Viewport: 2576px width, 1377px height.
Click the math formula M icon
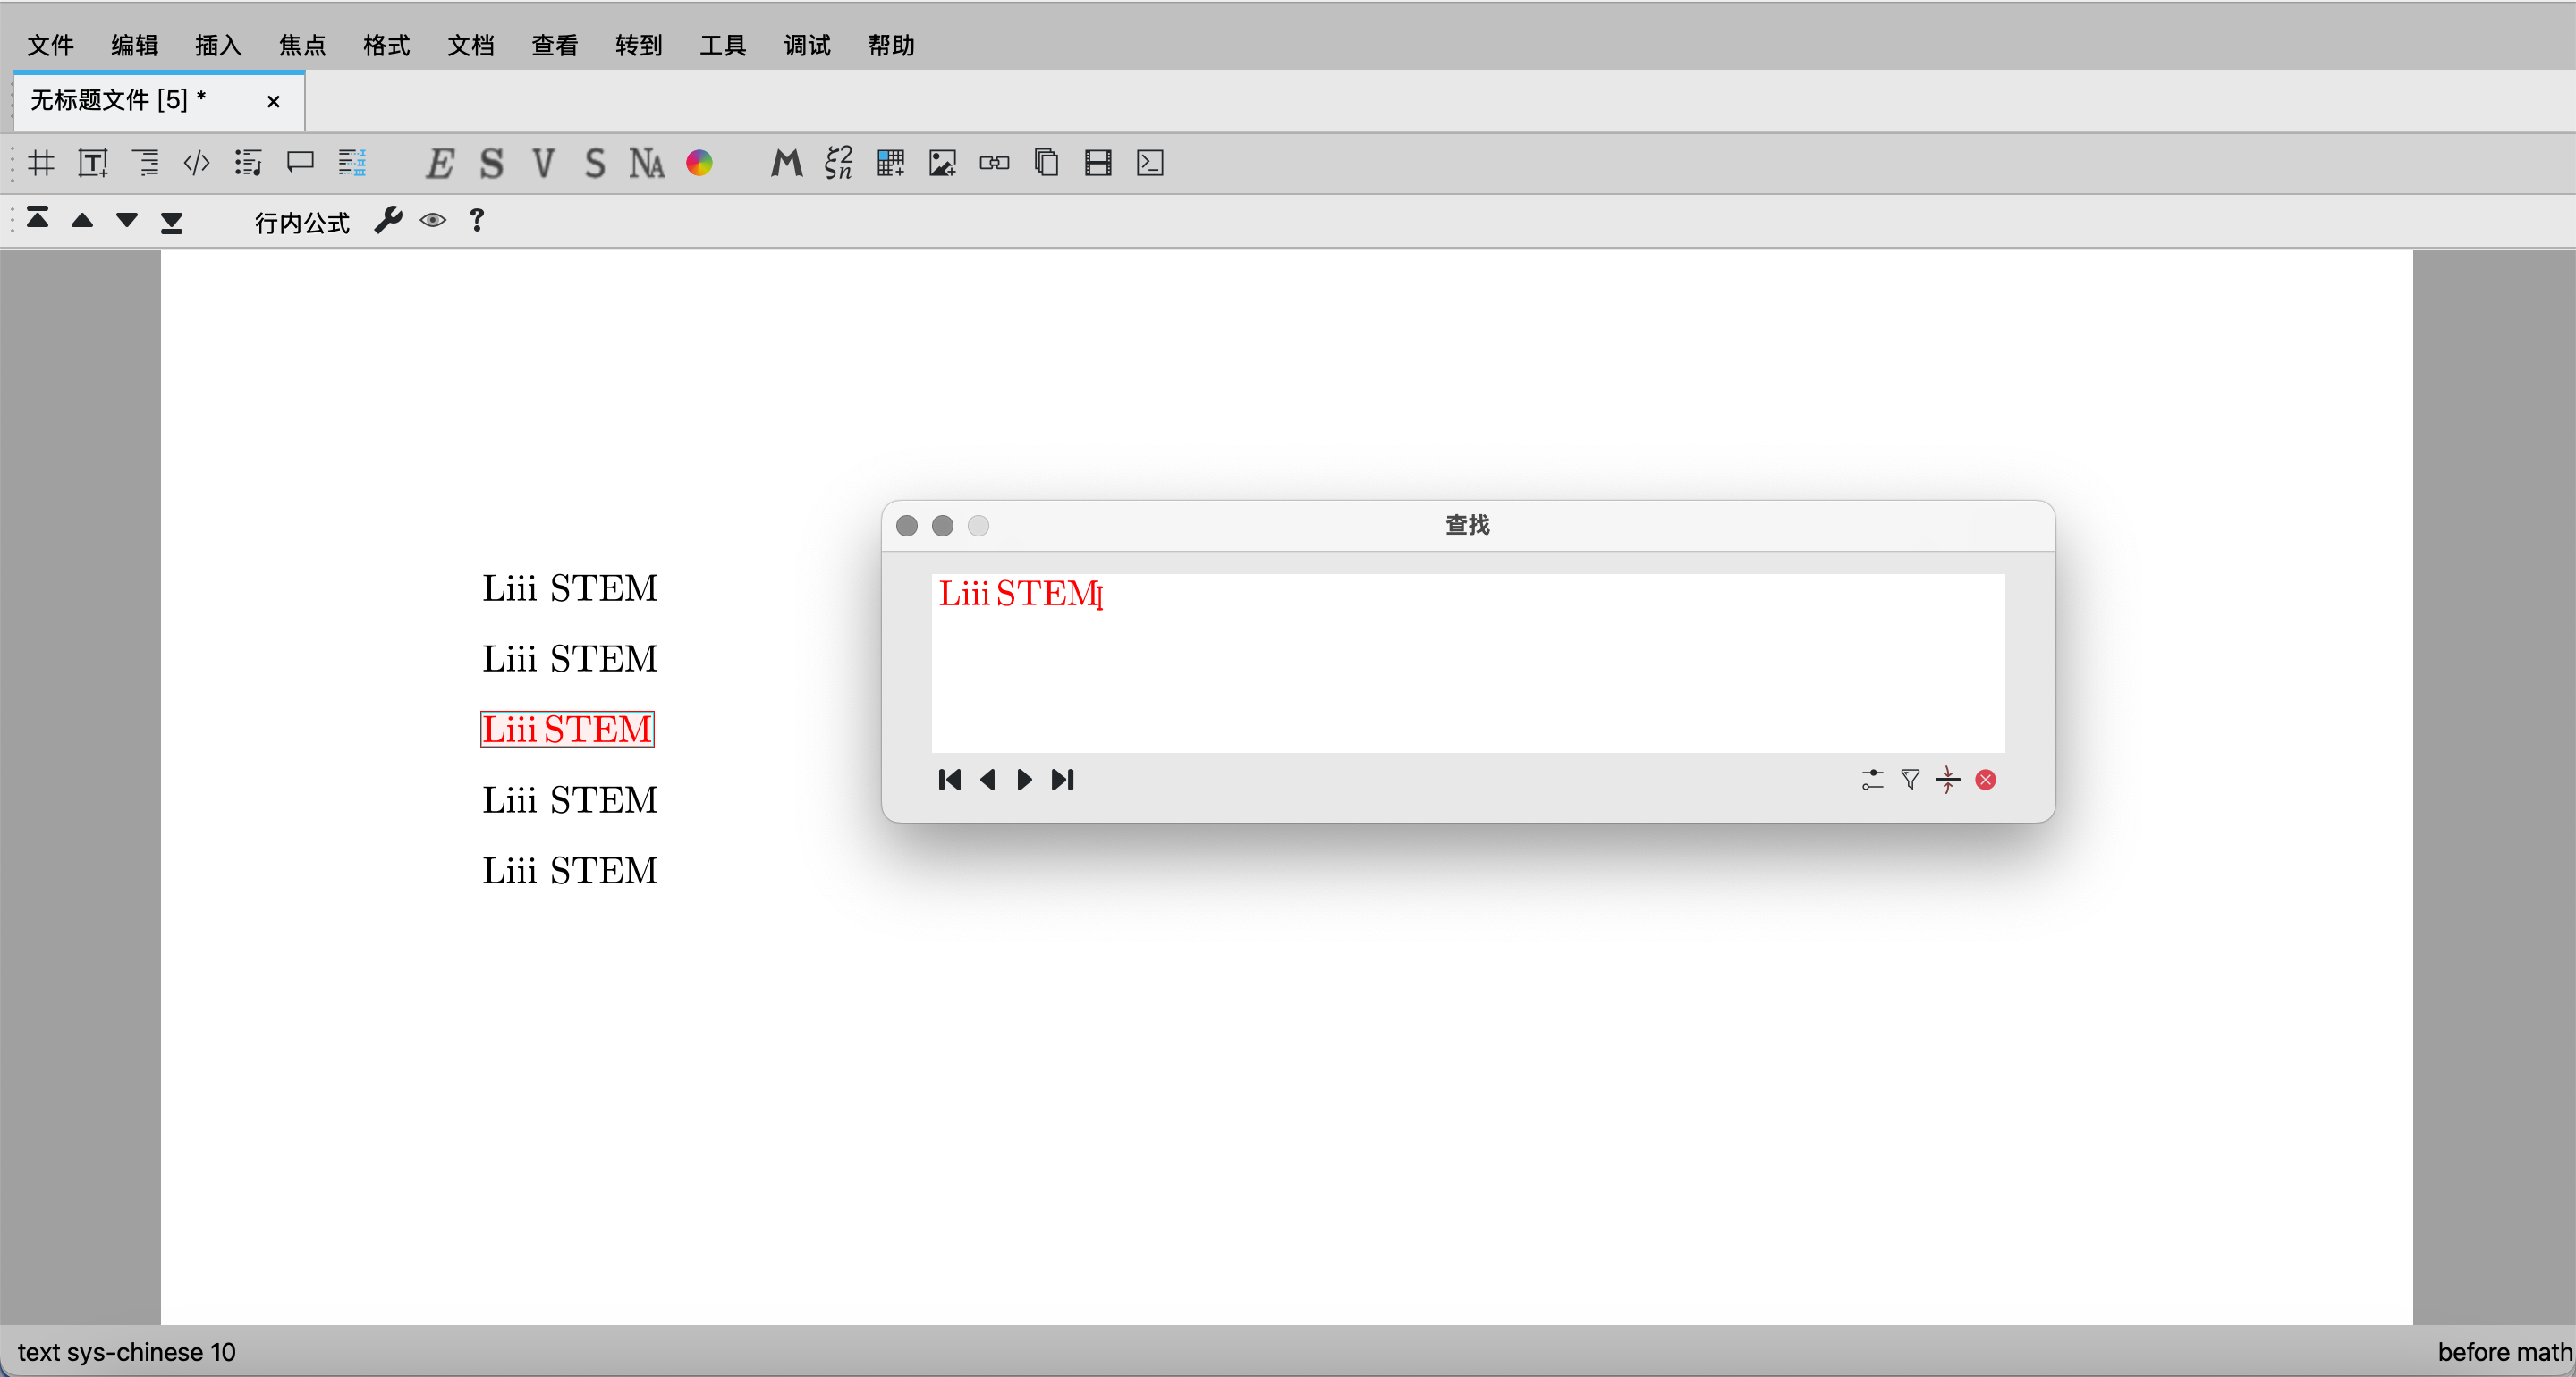click(786, 163)
